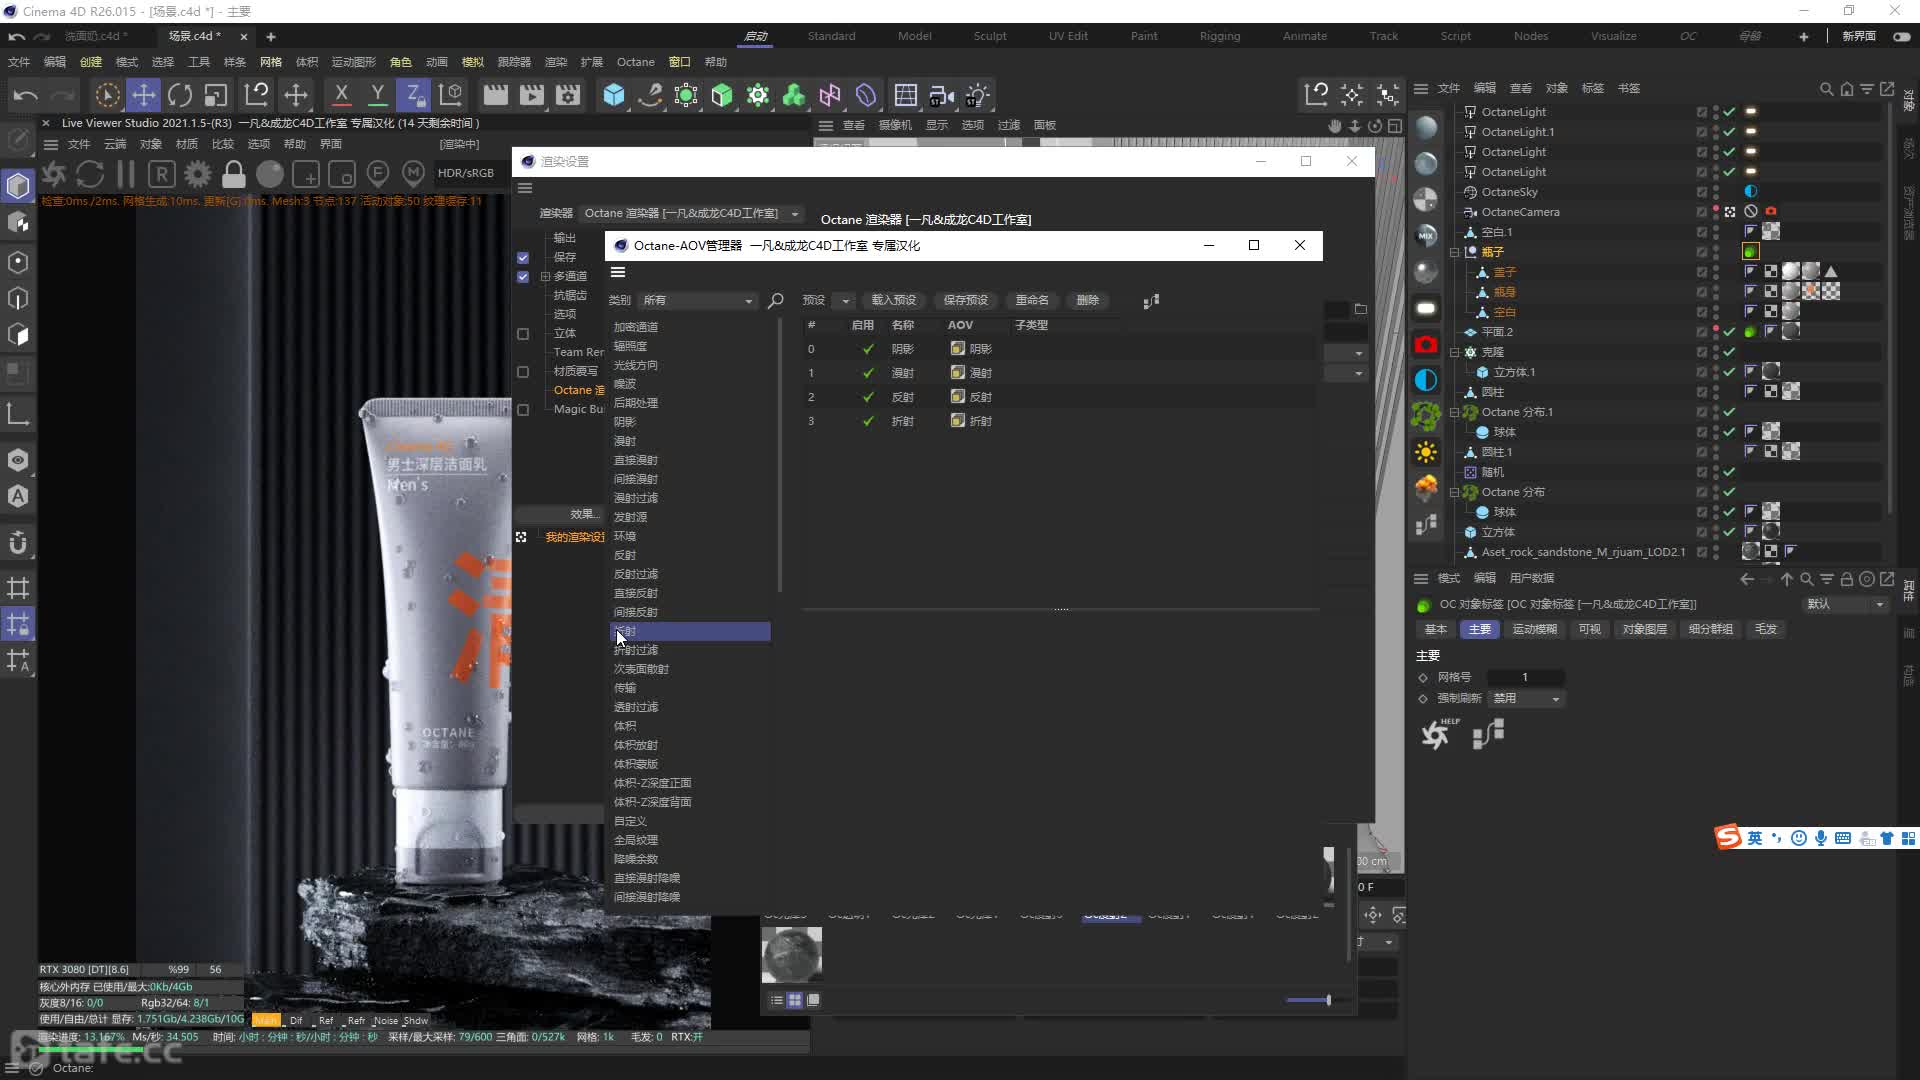Open the 渲染 menu in main menu bar
The image size is (1920, 1080).
(x=555, y=62)
